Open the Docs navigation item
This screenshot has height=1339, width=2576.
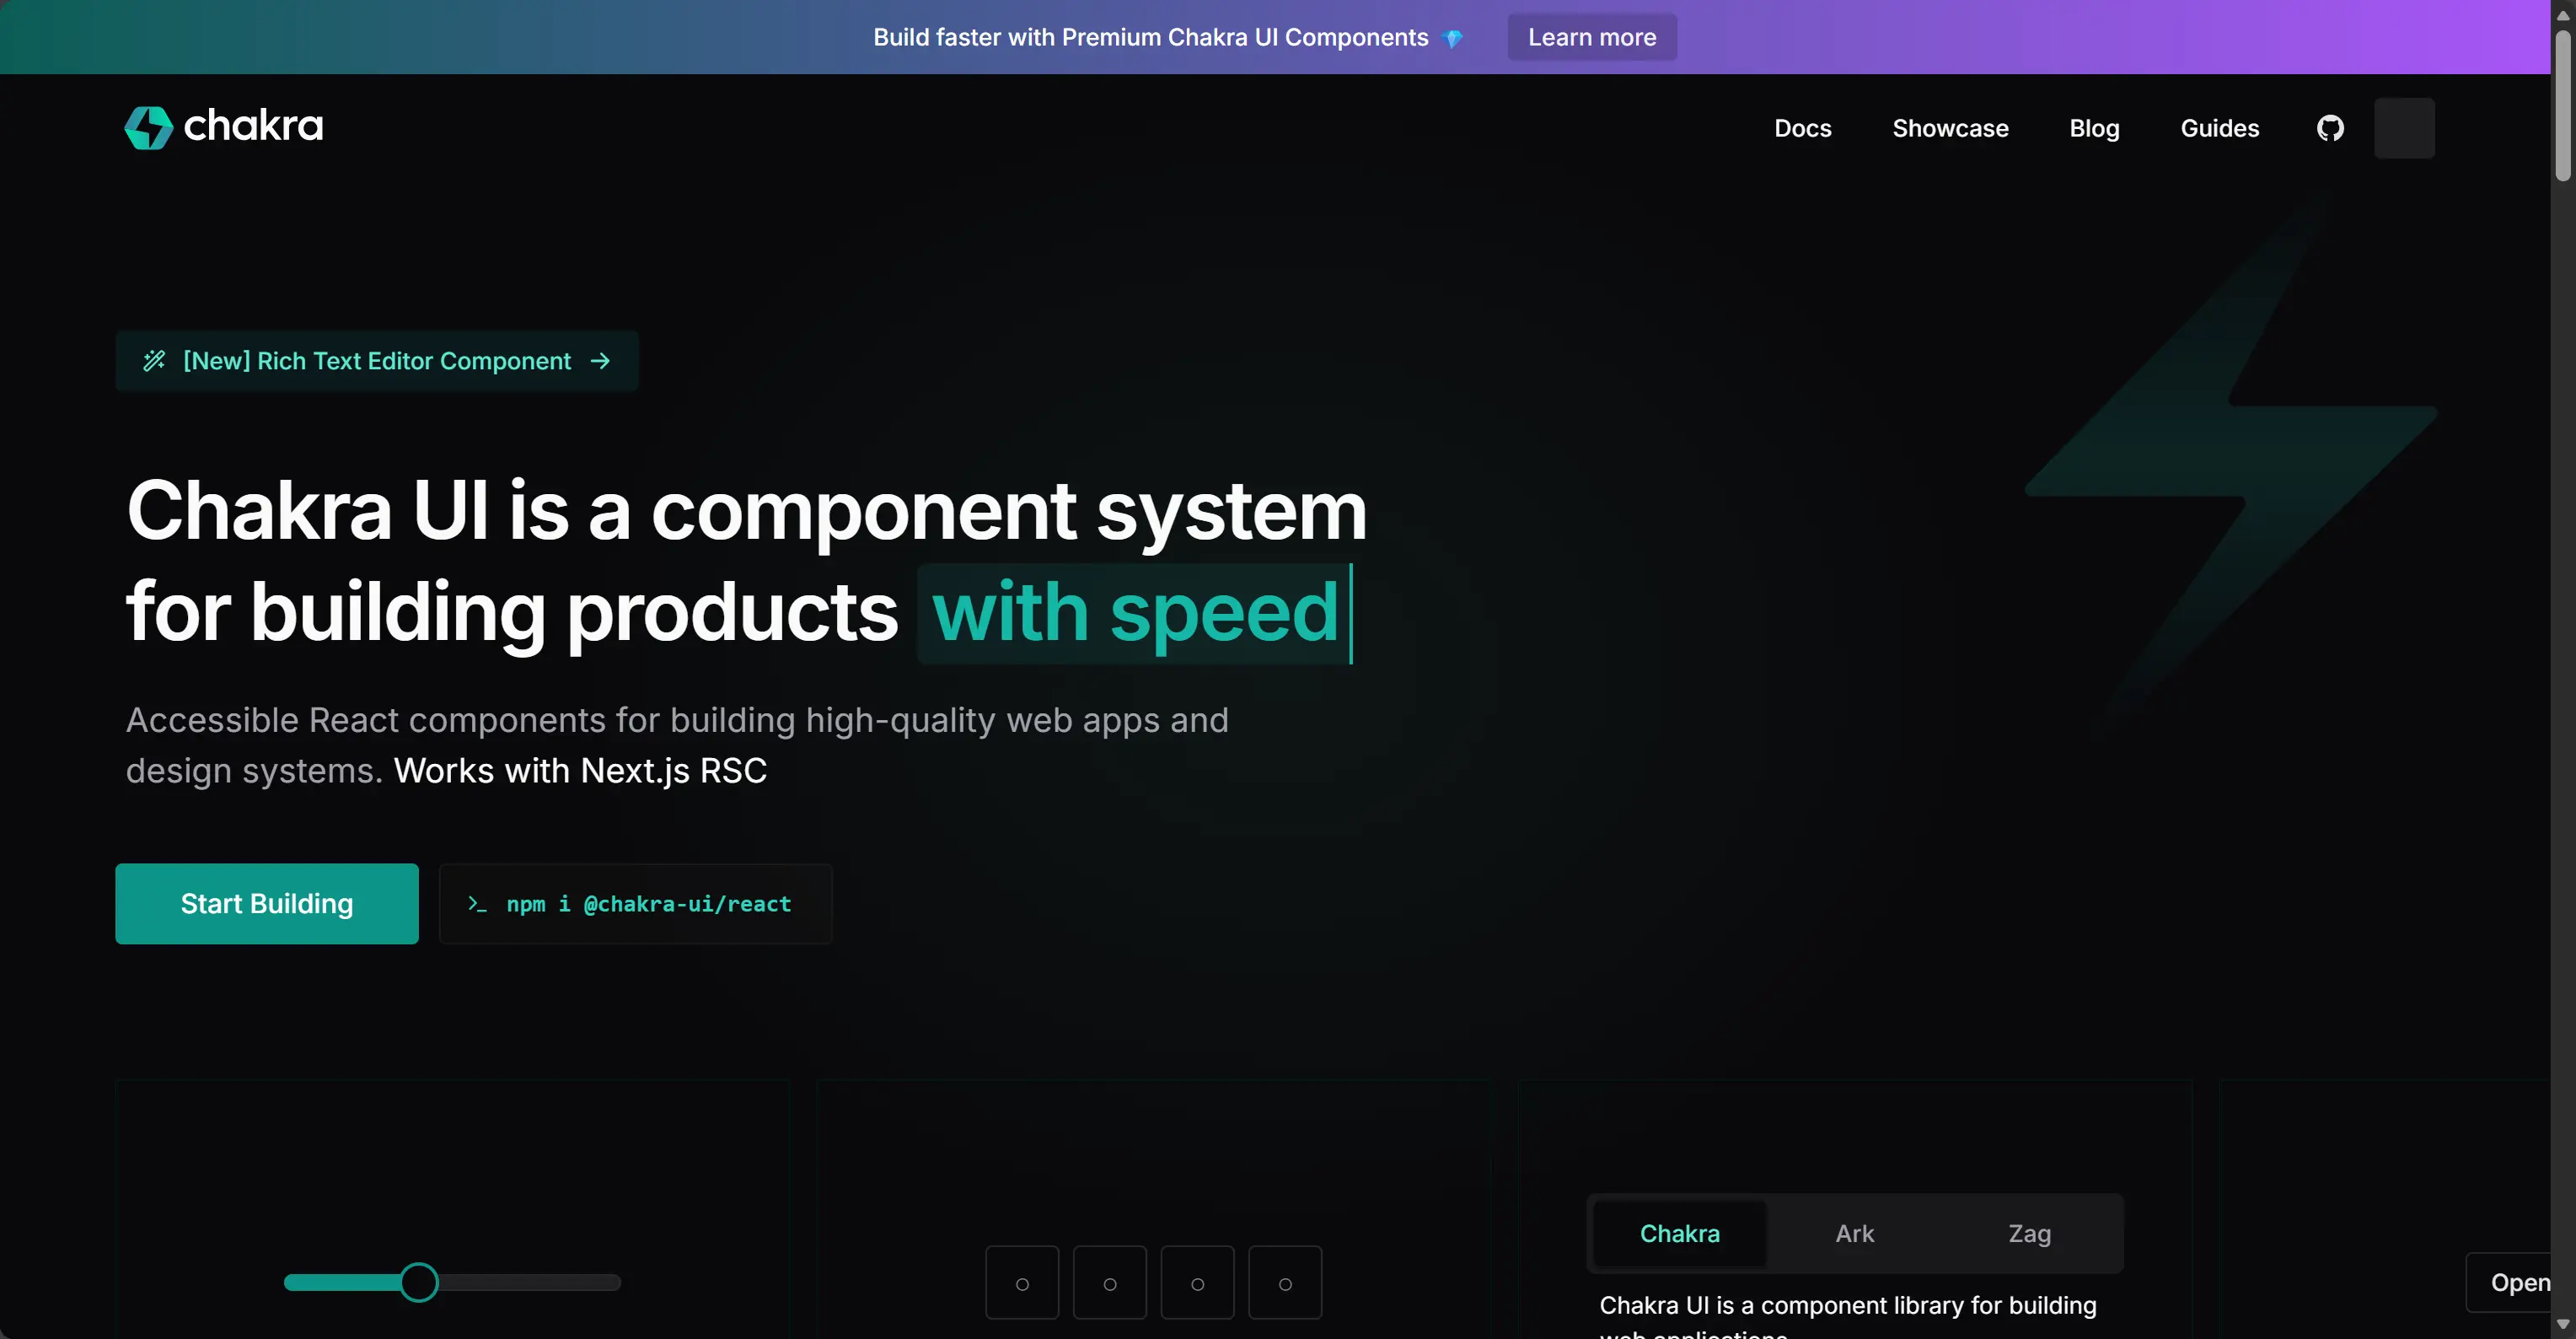click(1803, 127)
